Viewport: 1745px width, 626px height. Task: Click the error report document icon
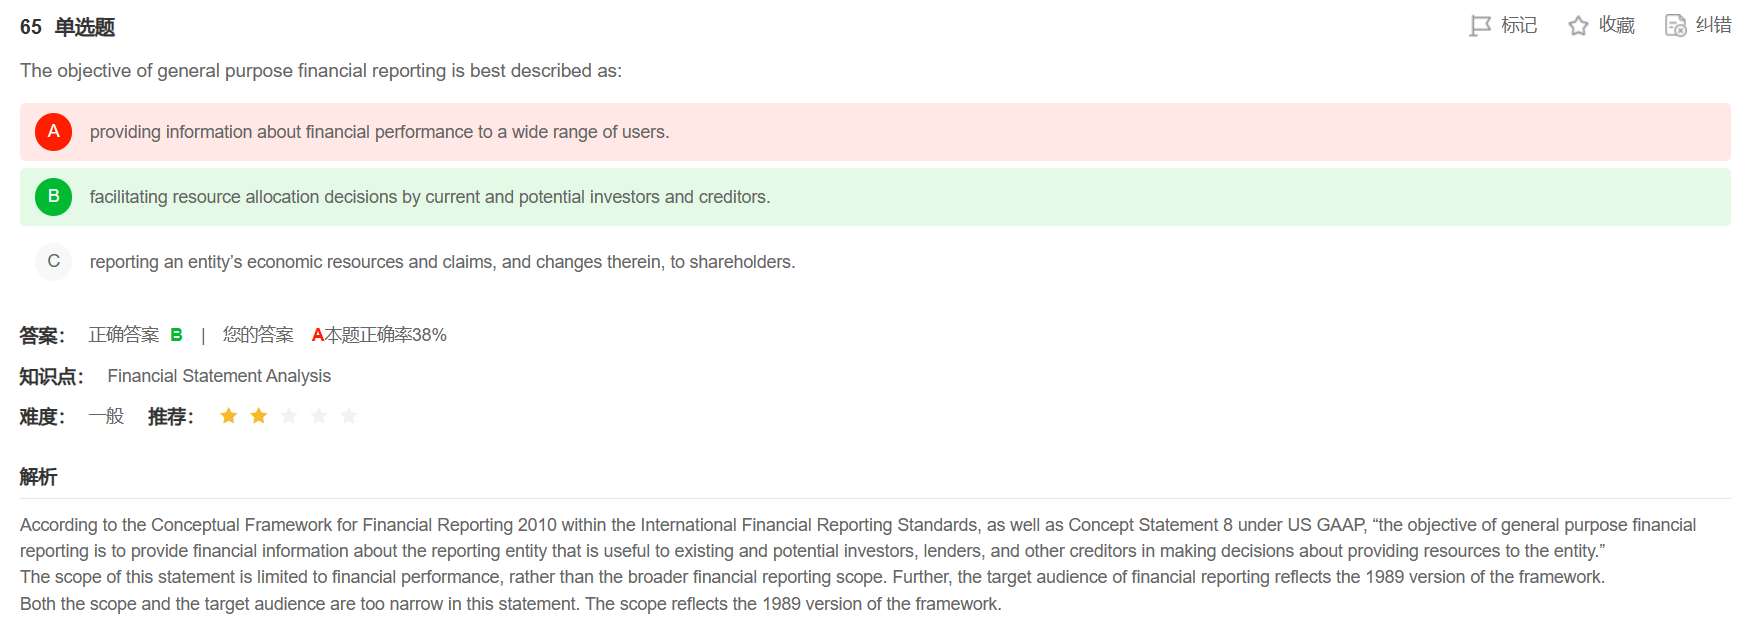click(1675, 26)
